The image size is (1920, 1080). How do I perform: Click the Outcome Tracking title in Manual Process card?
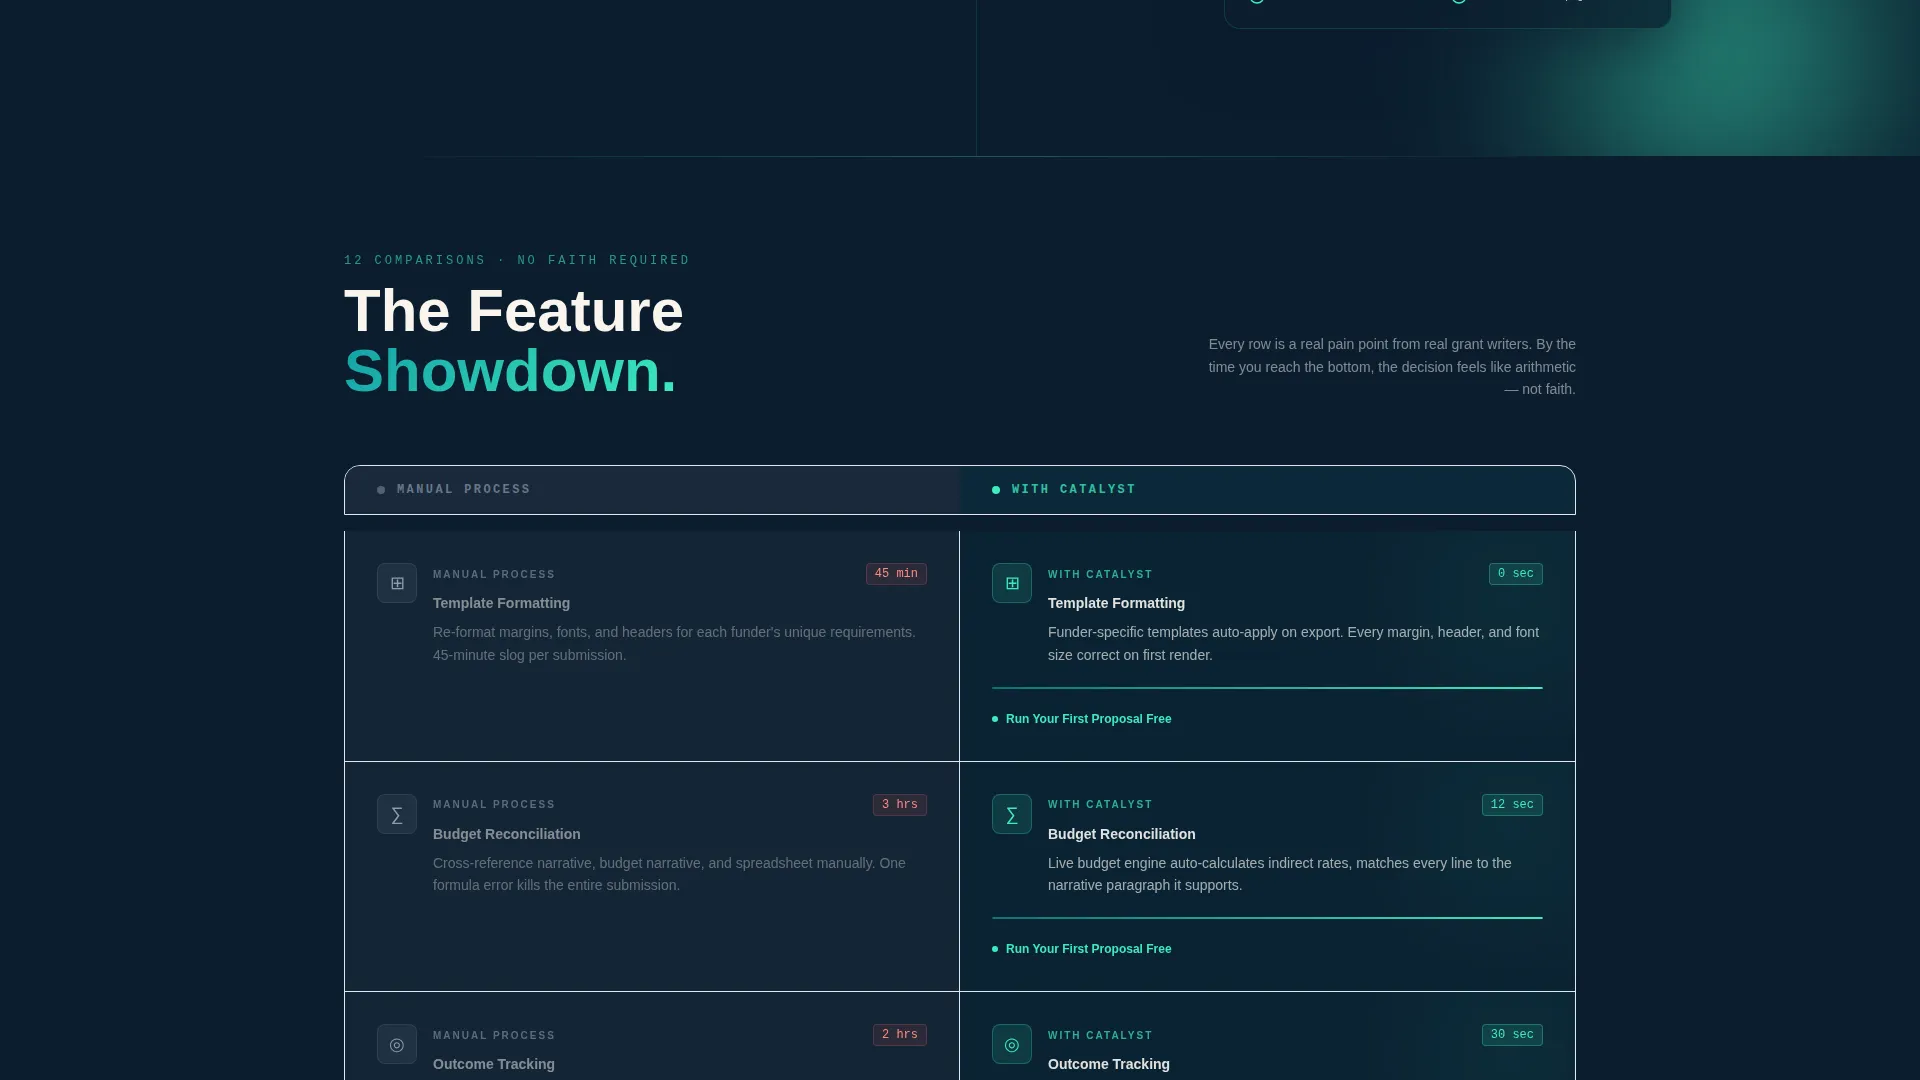[493, 1064]
